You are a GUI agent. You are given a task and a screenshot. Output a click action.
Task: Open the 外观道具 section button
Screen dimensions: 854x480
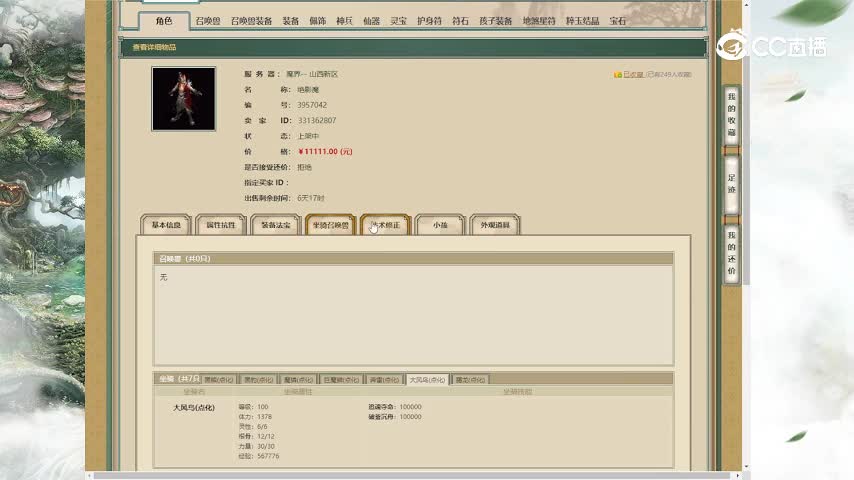point(495,224)
